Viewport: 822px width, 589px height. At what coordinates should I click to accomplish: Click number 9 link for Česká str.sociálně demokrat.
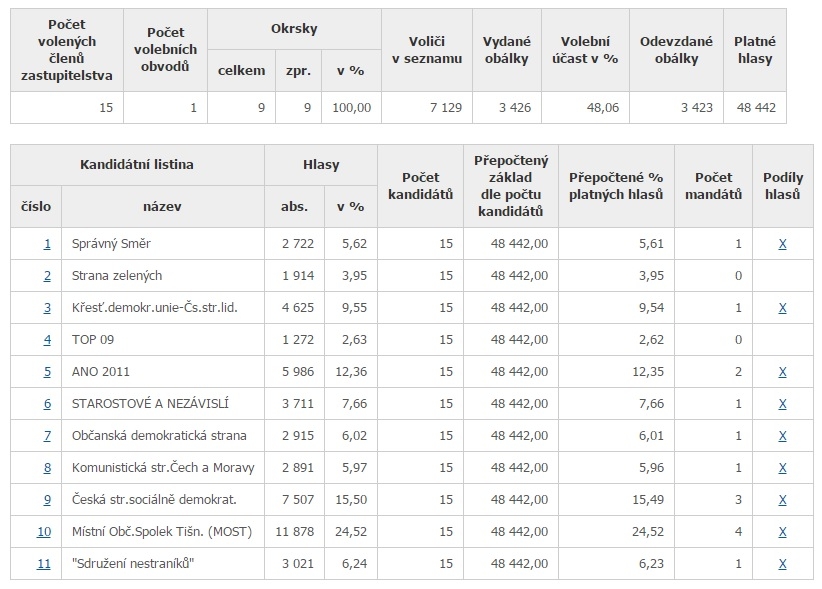pyautogui.click(x=46, y=500)
